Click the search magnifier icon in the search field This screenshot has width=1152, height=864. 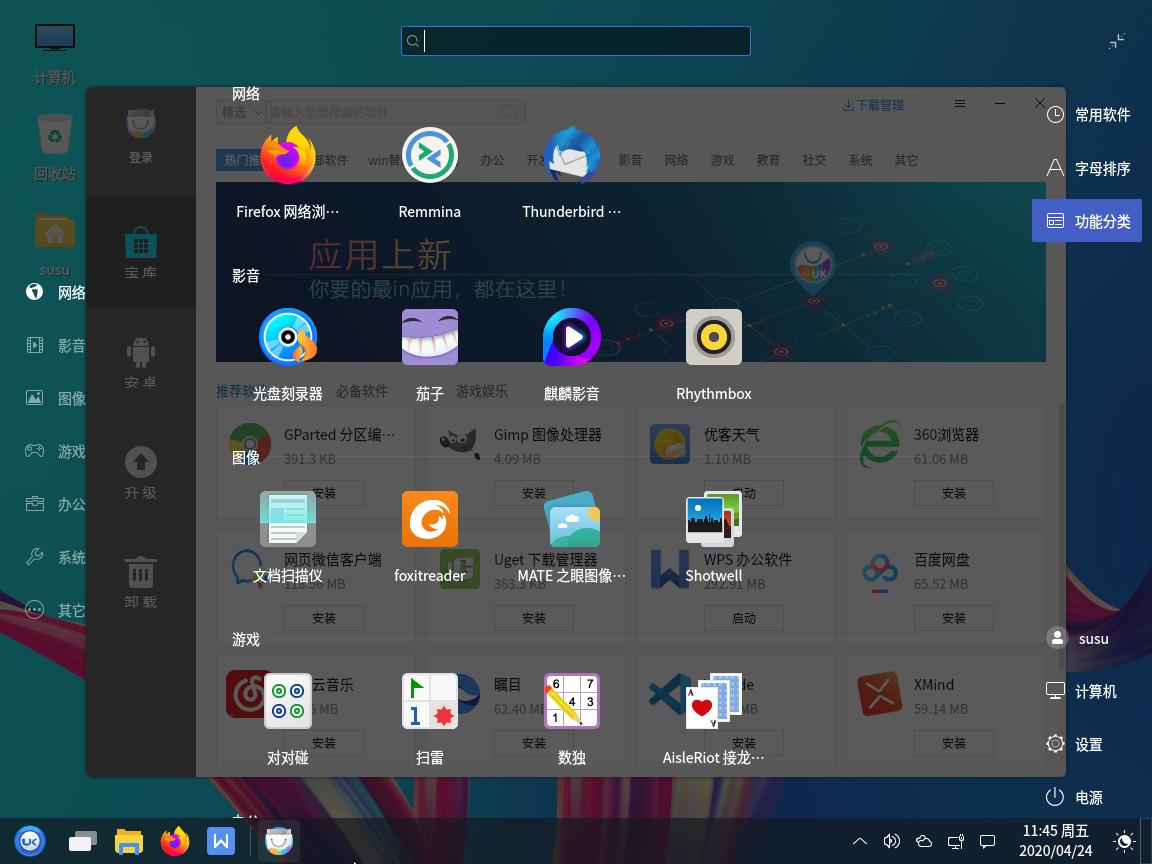[413, 41]
